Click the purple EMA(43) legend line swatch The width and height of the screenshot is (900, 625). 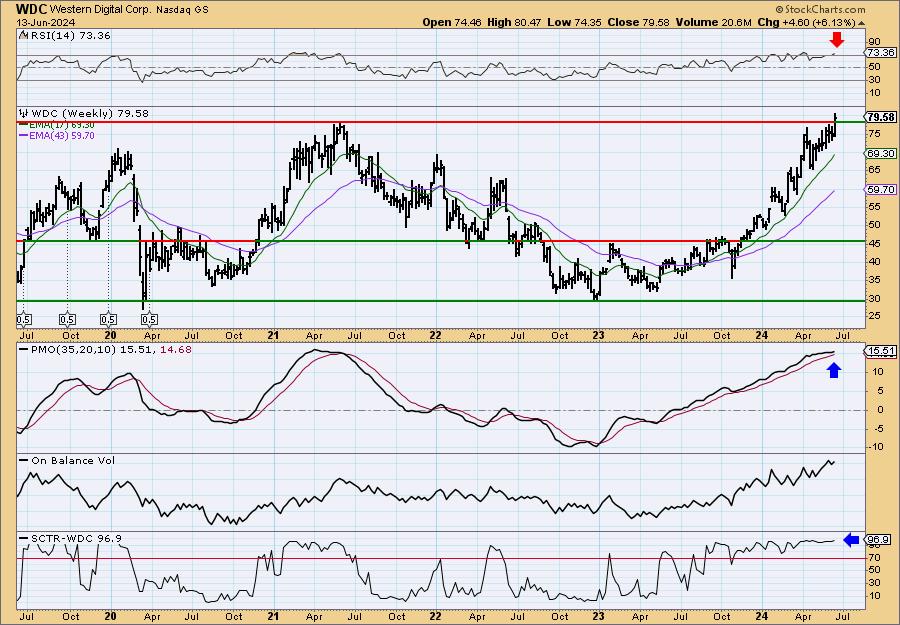pyautogui.click(x=24, y=135)
